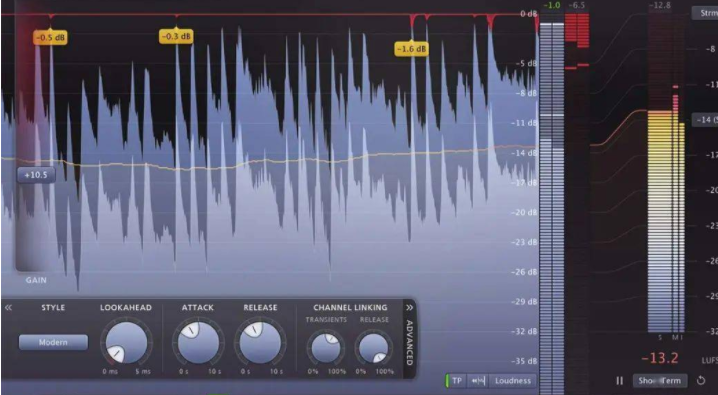This screenshot has width=718, height=395.
Task: Click the channel linking Transients knob
Action: [326, 347]
